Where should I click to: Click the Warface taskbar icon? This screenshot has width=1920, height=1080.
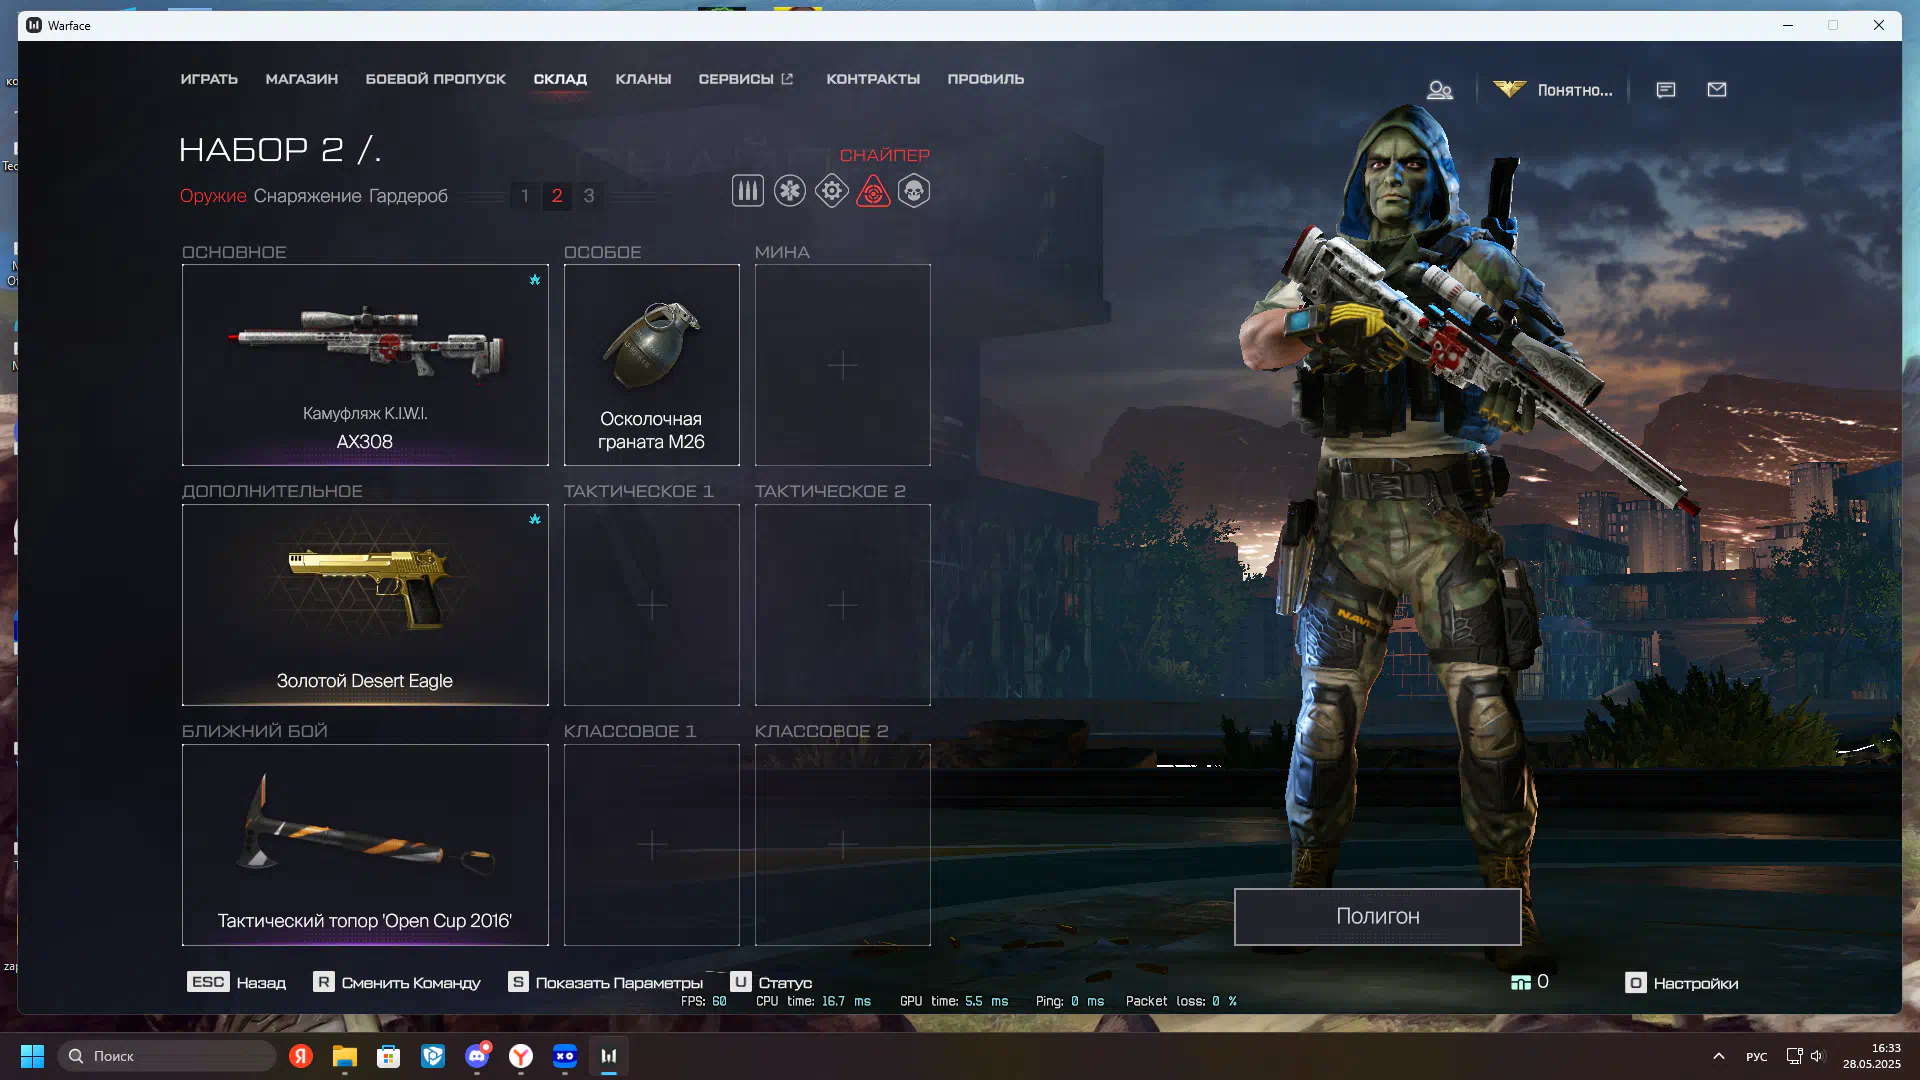pyautogui.click(x=609, y=1056)
